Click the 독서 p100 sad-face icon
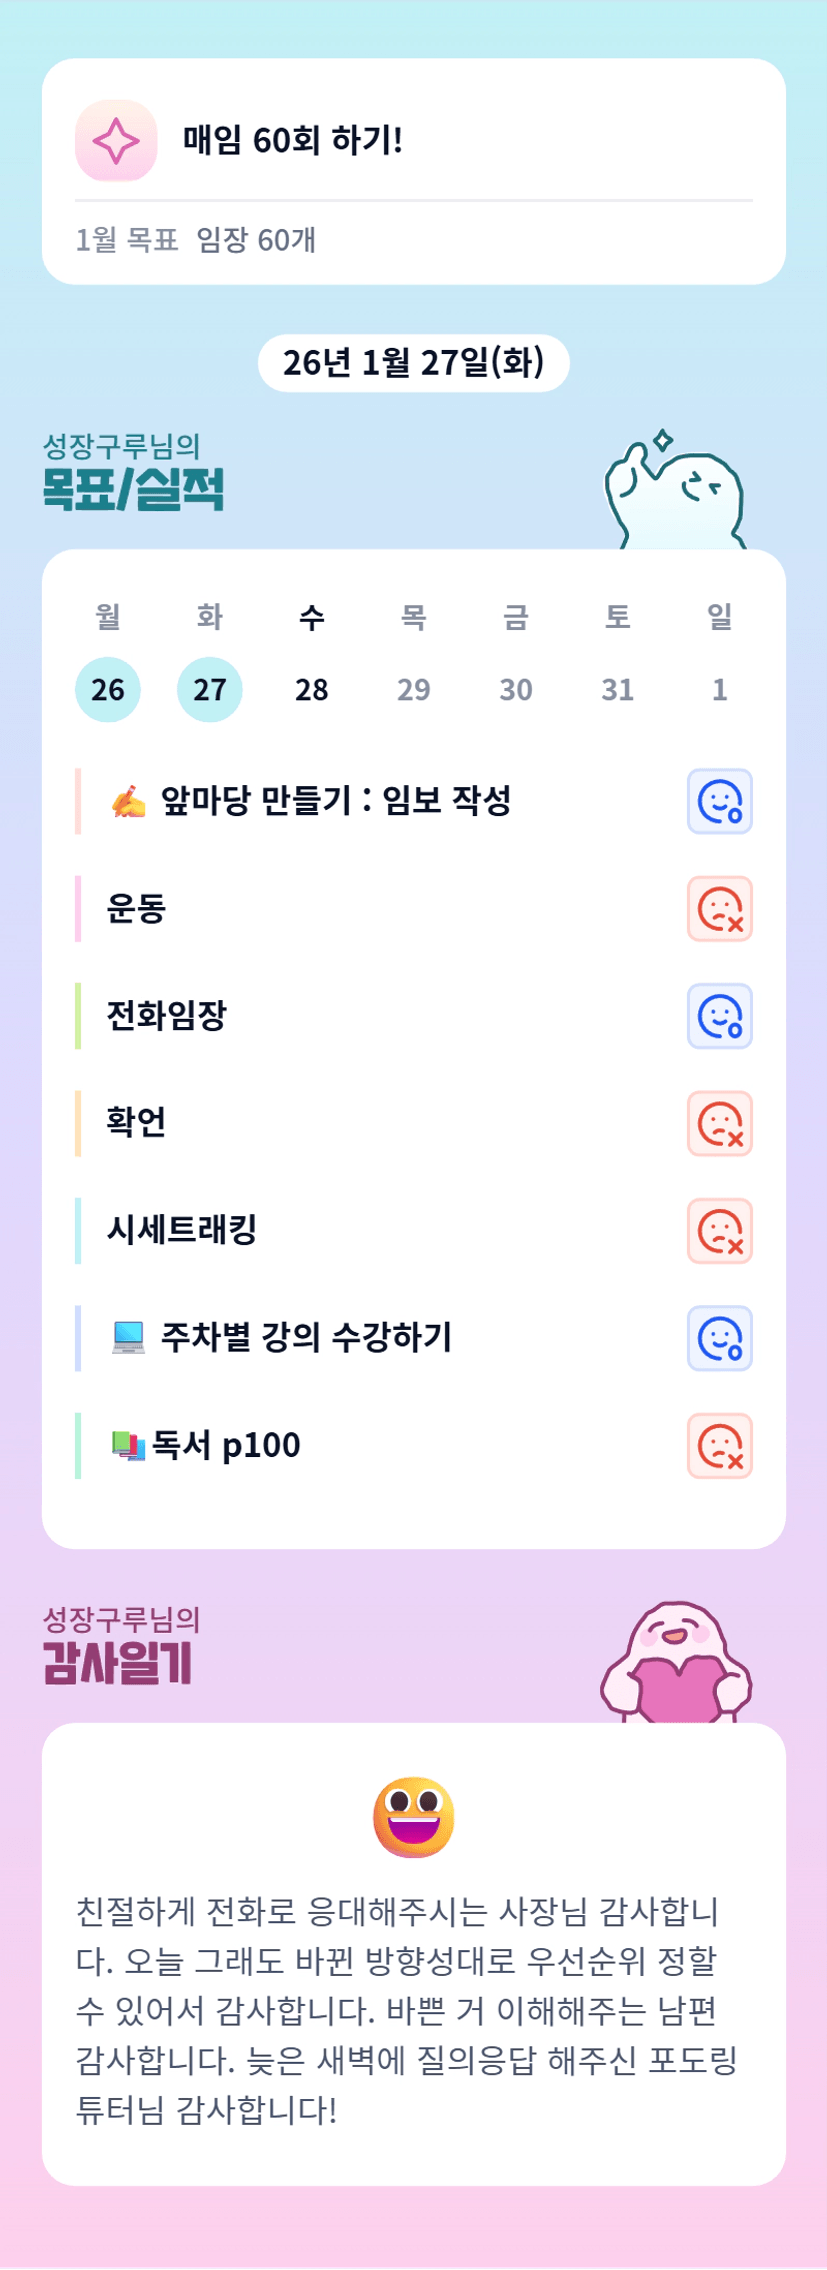The image size is (827, 2270). point(719,1446)
